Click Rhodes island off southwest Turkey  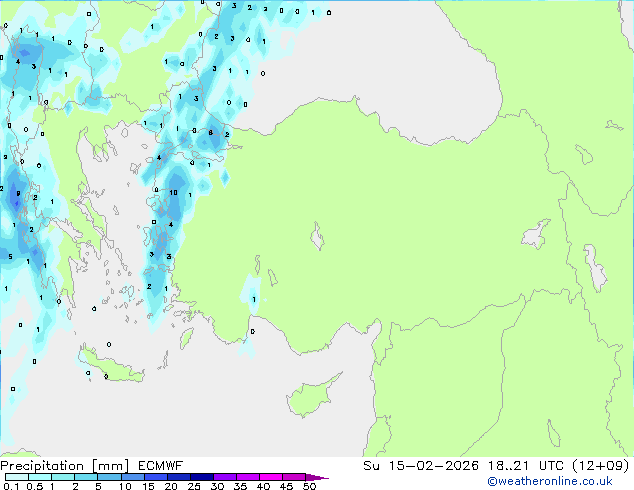(x=186, y=338)
